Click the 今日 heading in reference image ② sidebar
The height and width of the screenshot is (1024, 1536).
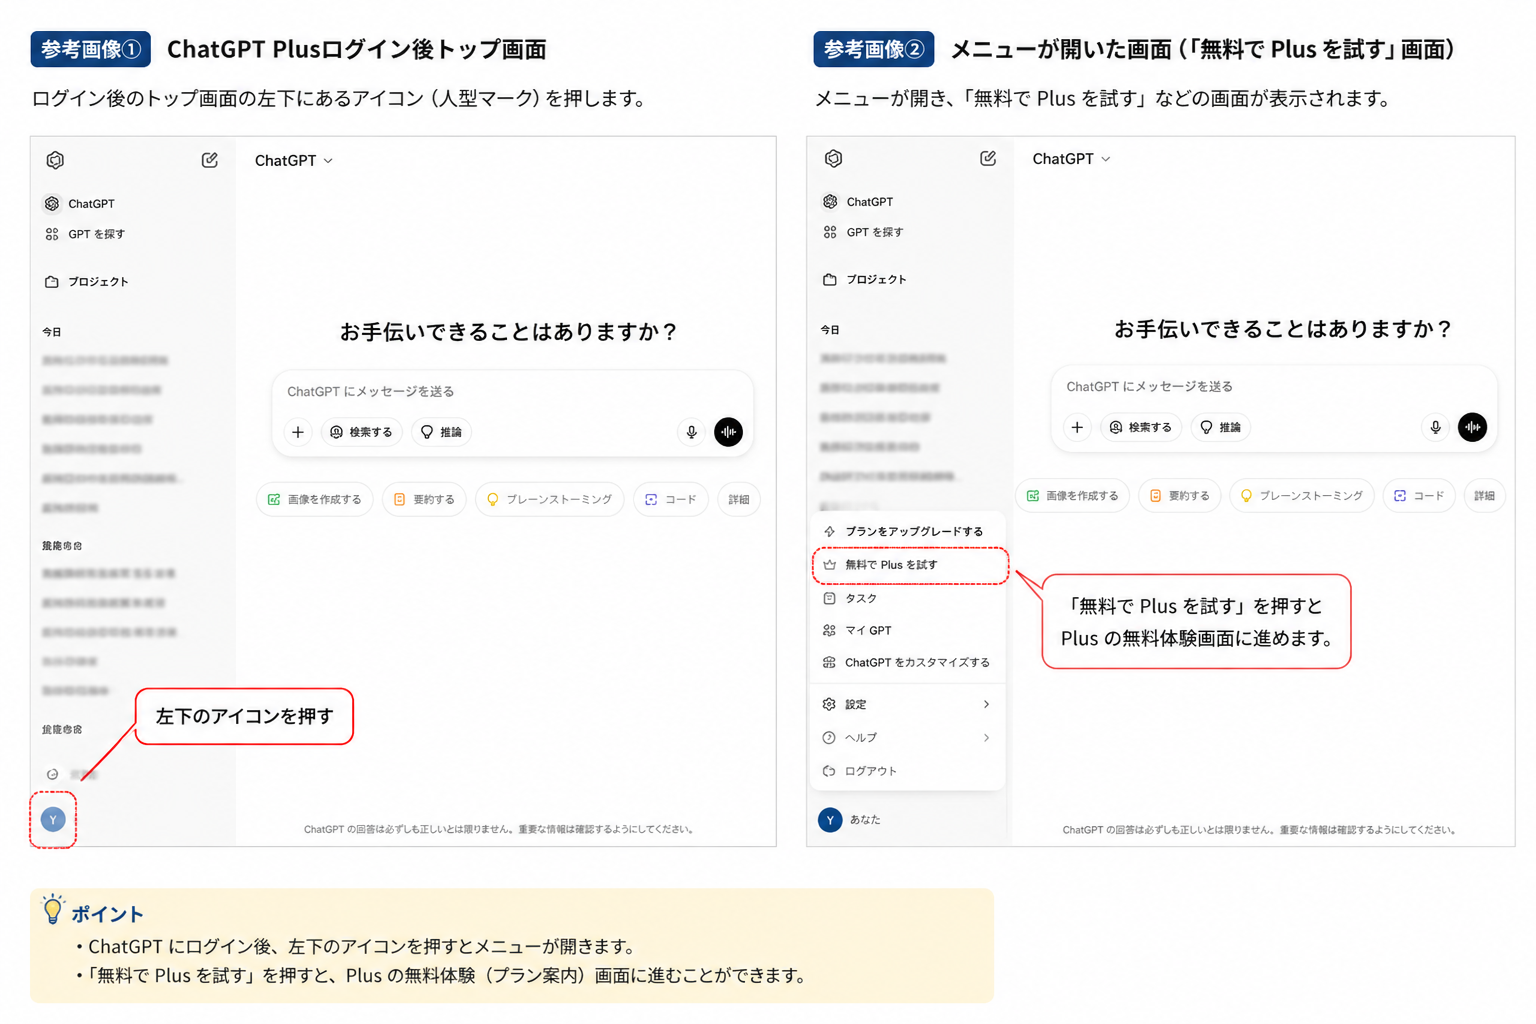click(830, 330)
